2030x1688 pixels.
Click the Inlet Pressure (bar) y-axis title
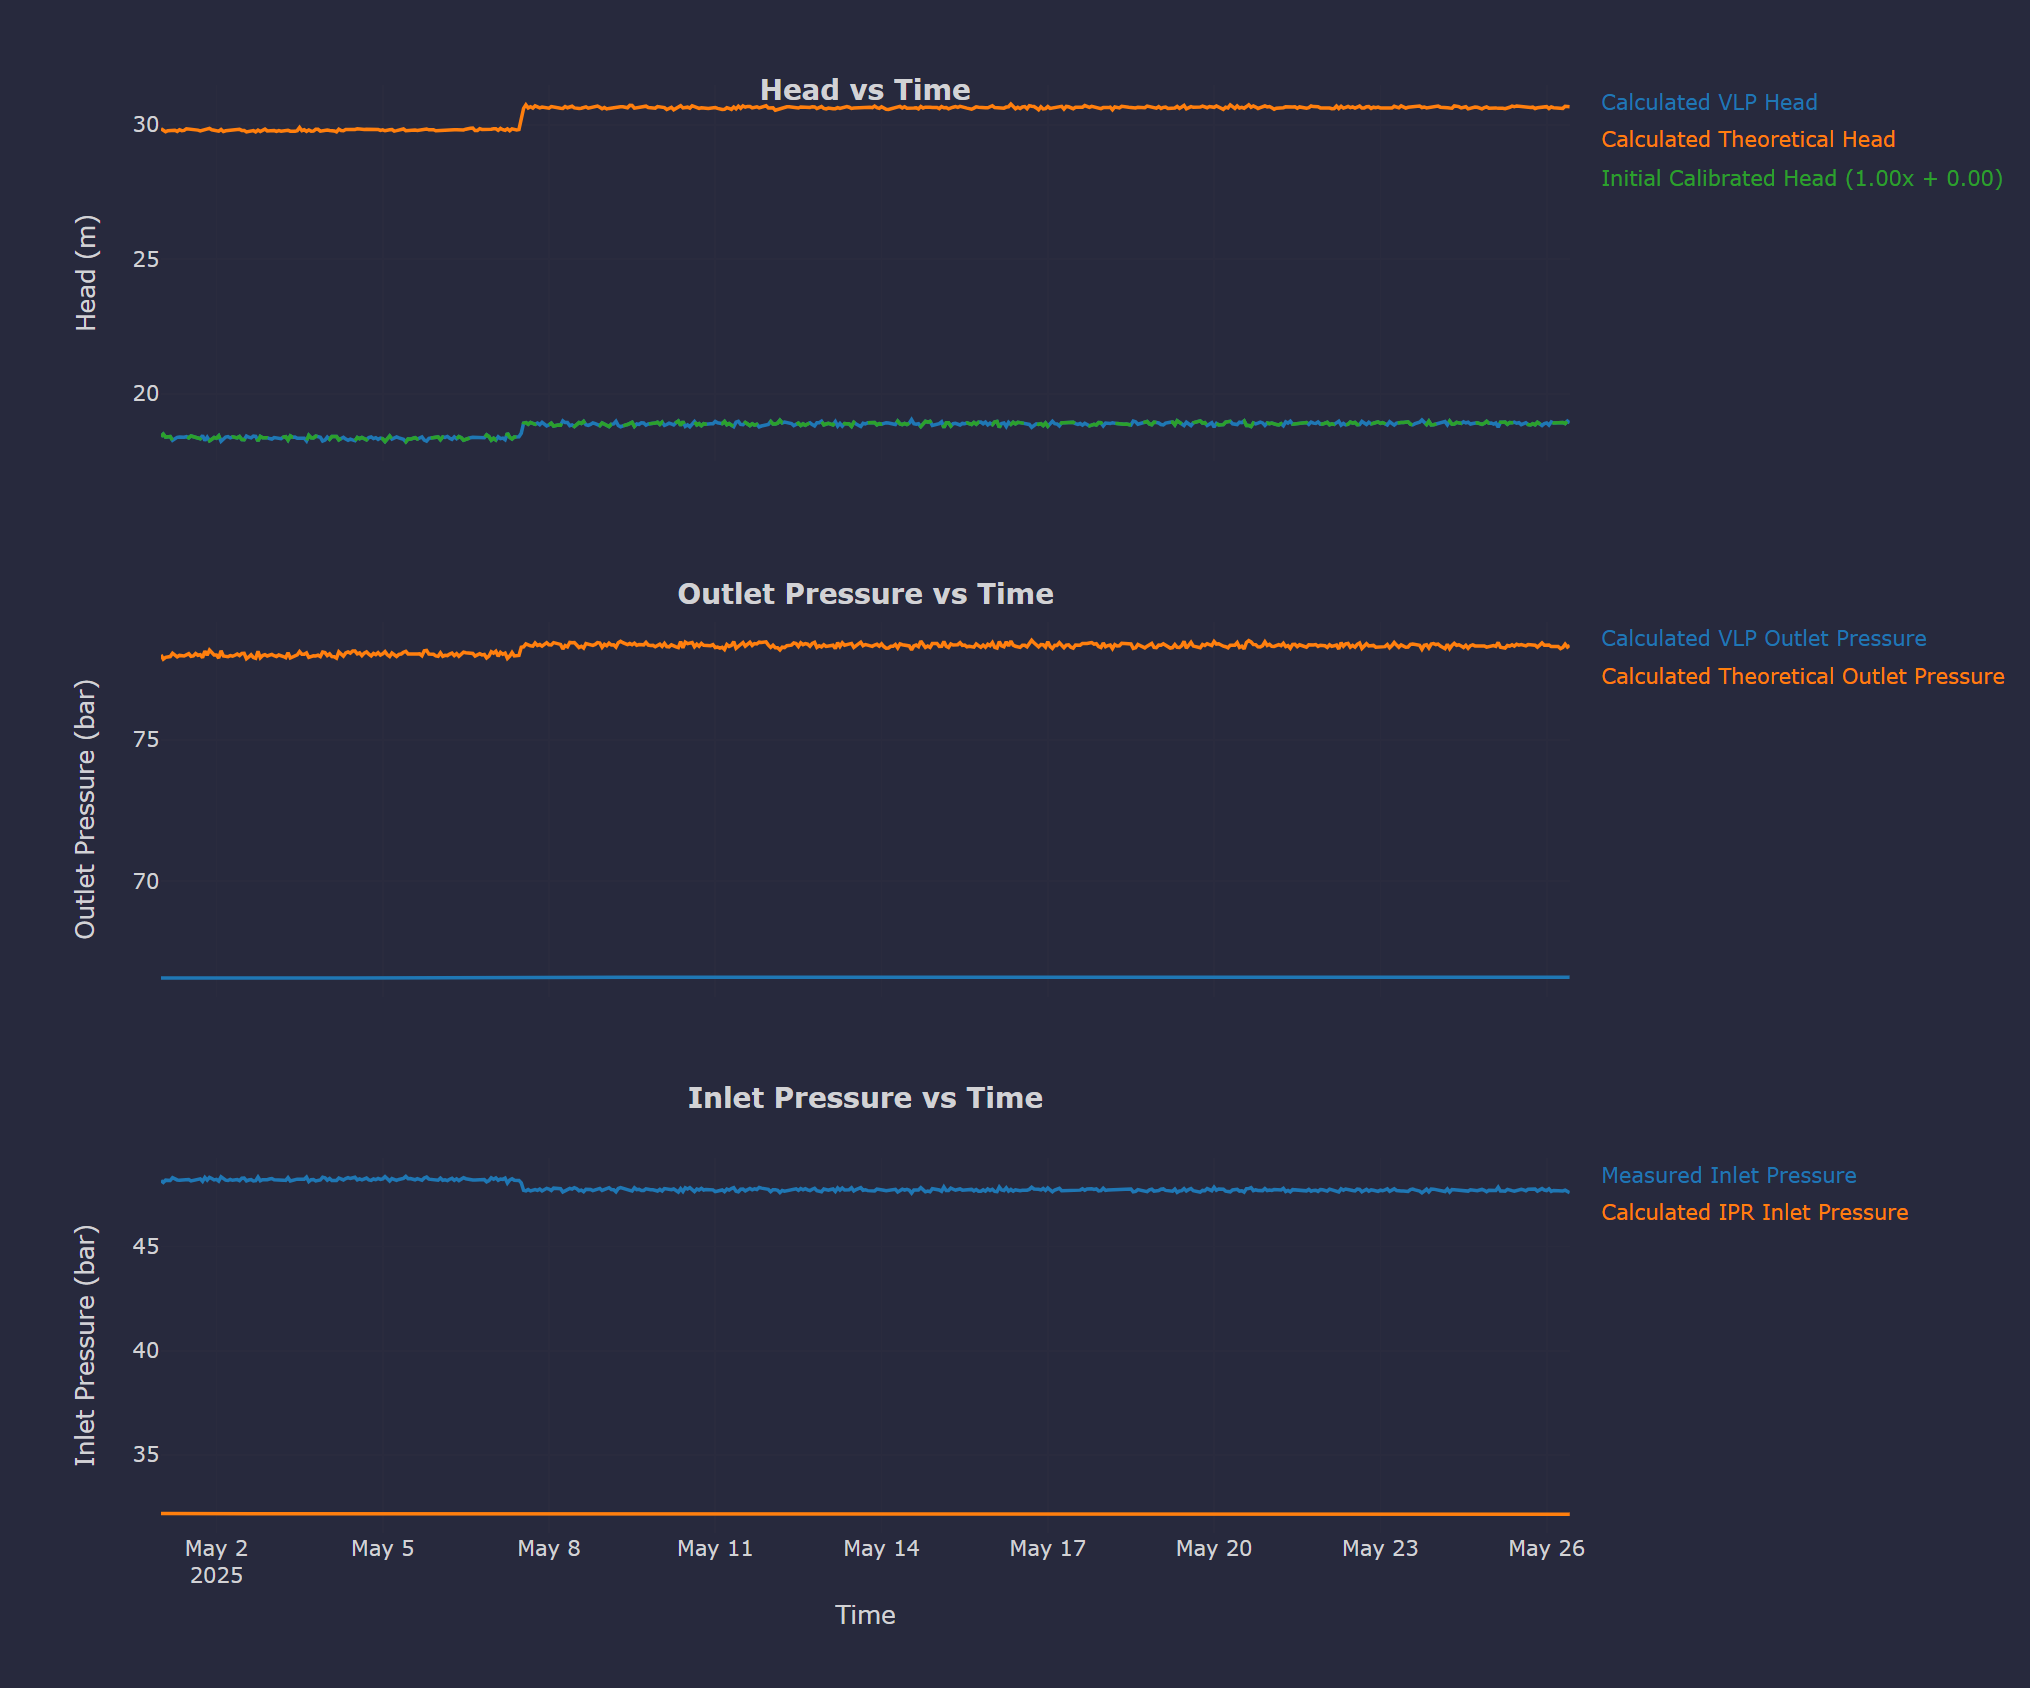point(86,1345)
